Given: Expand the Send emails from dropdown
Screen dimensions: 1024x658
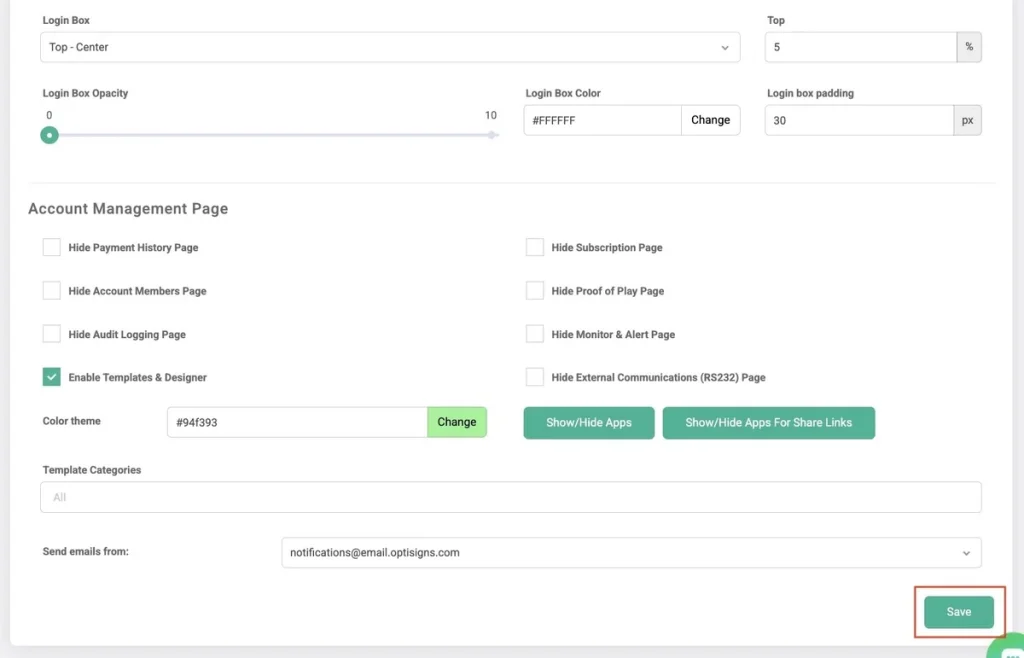Looking at the screenshot, I should [631, 552].
